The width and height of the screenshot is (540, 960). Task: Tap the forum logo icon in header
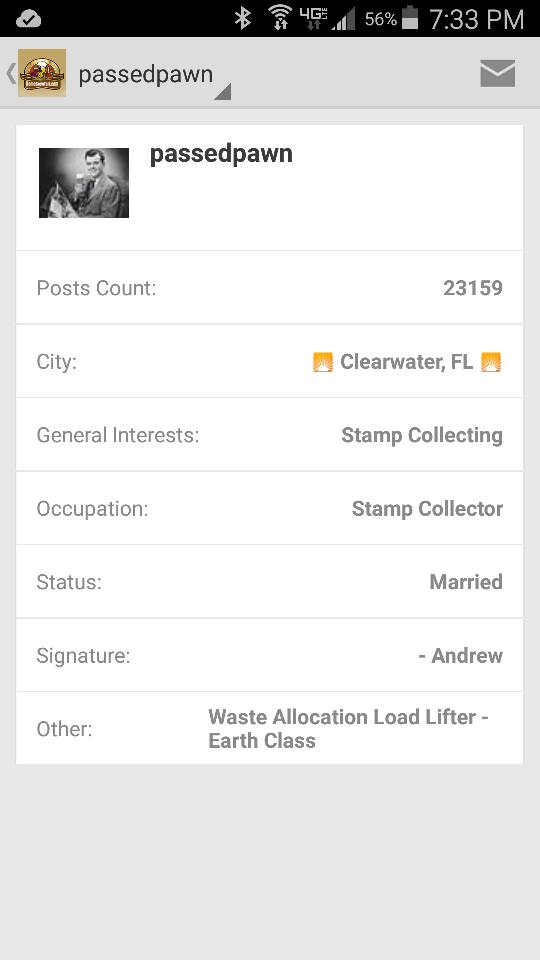click(x=42, y=73)
